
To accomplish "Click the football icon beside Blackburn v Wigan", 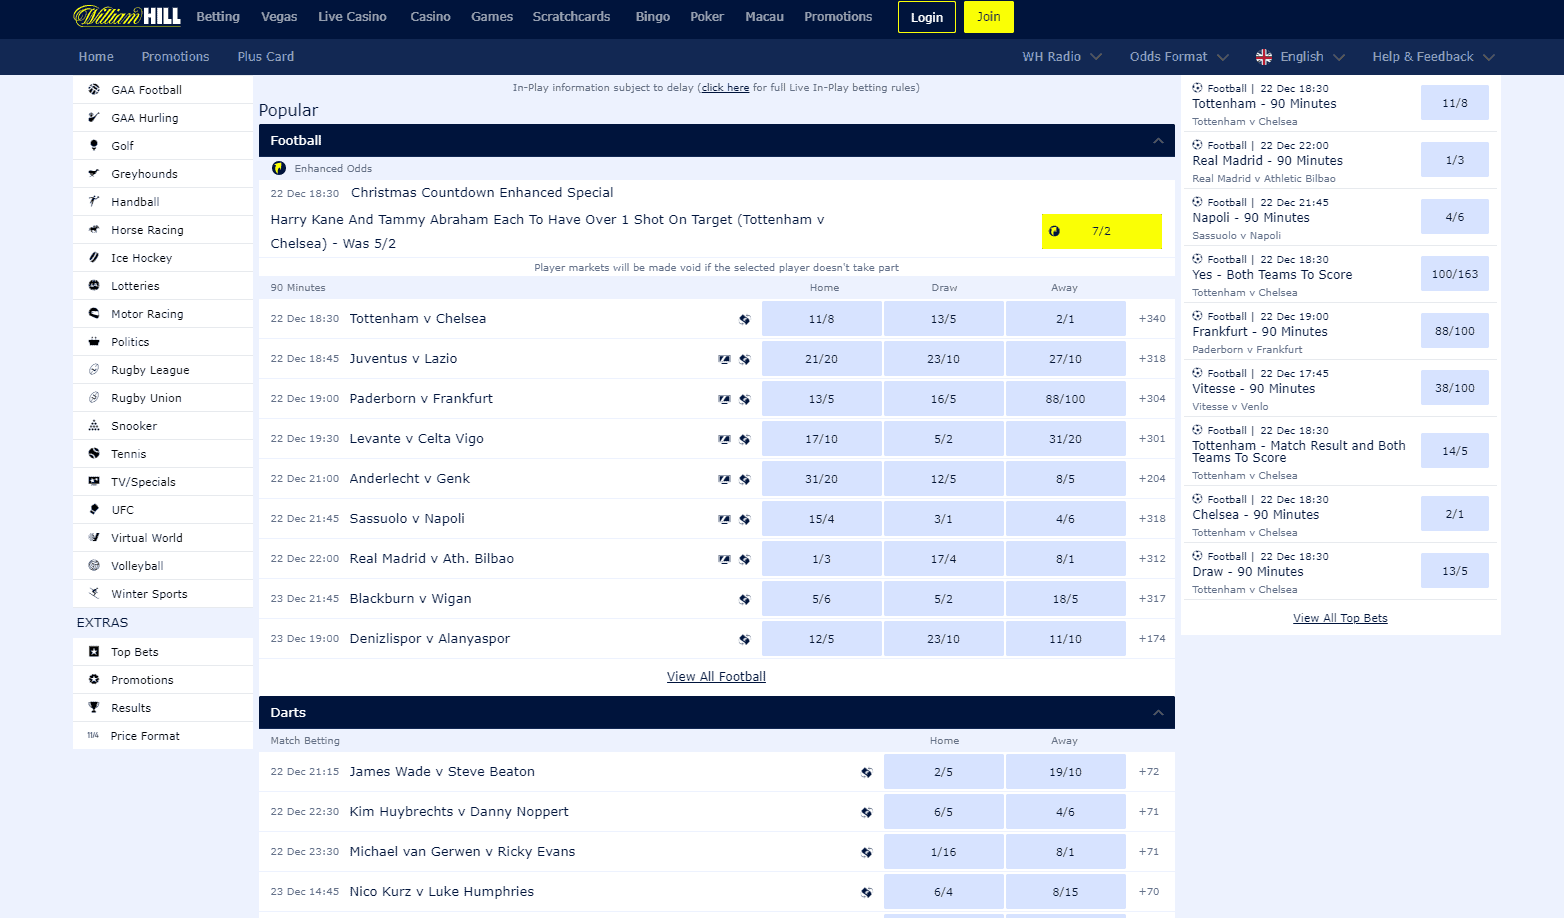I will (745, 598).
